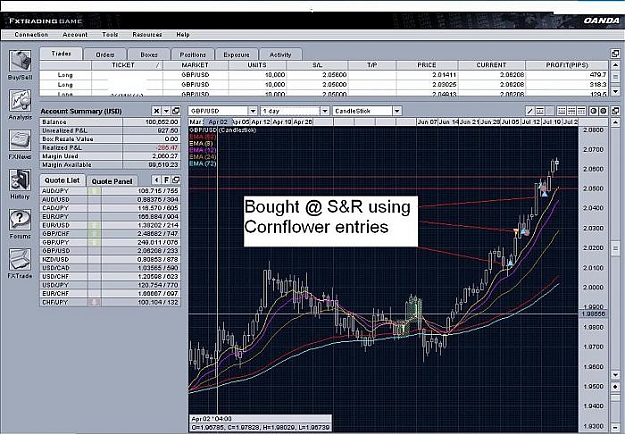Switch to the Orders tab
This screenshot has width=625, height=435.
click(105, 55)
